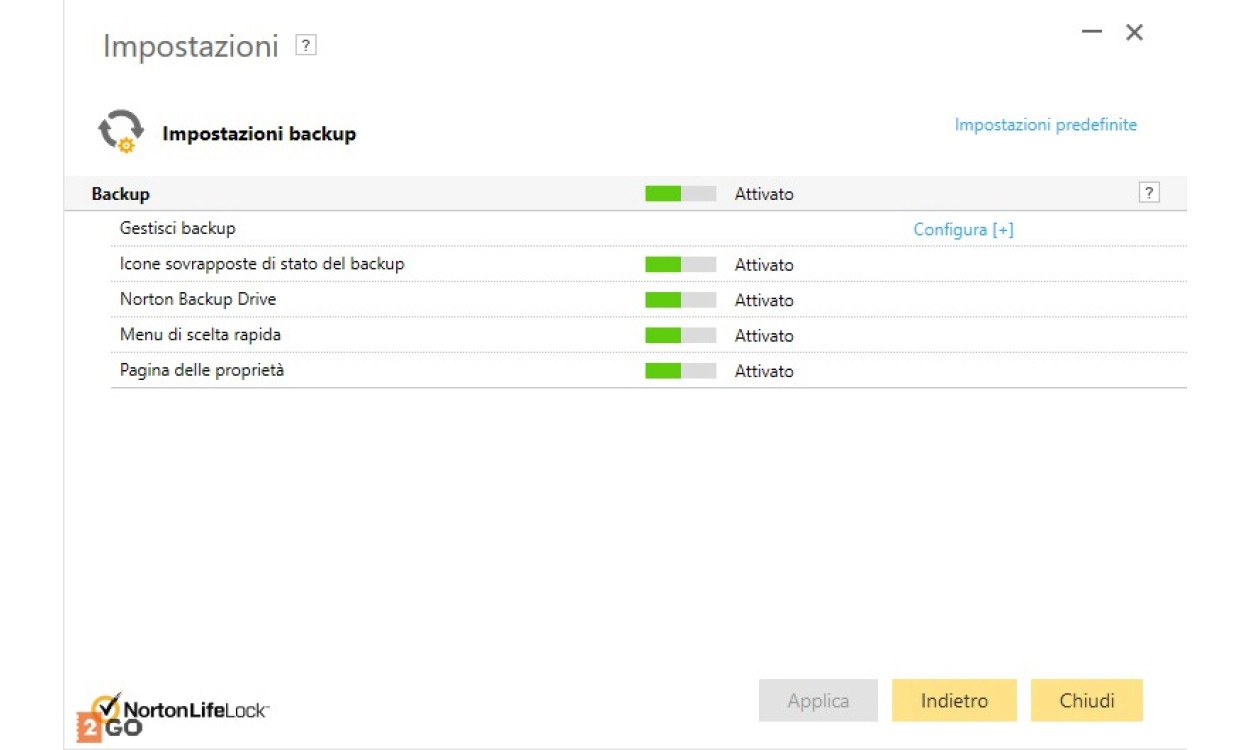
Task: Select the Gestisci backup row label
Action: pyautogui.click(x=177, y=229)
